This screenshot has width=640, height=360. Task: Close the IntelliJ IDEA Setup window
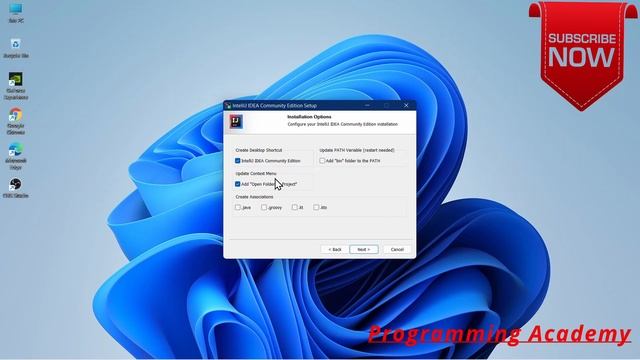[406, 105]
